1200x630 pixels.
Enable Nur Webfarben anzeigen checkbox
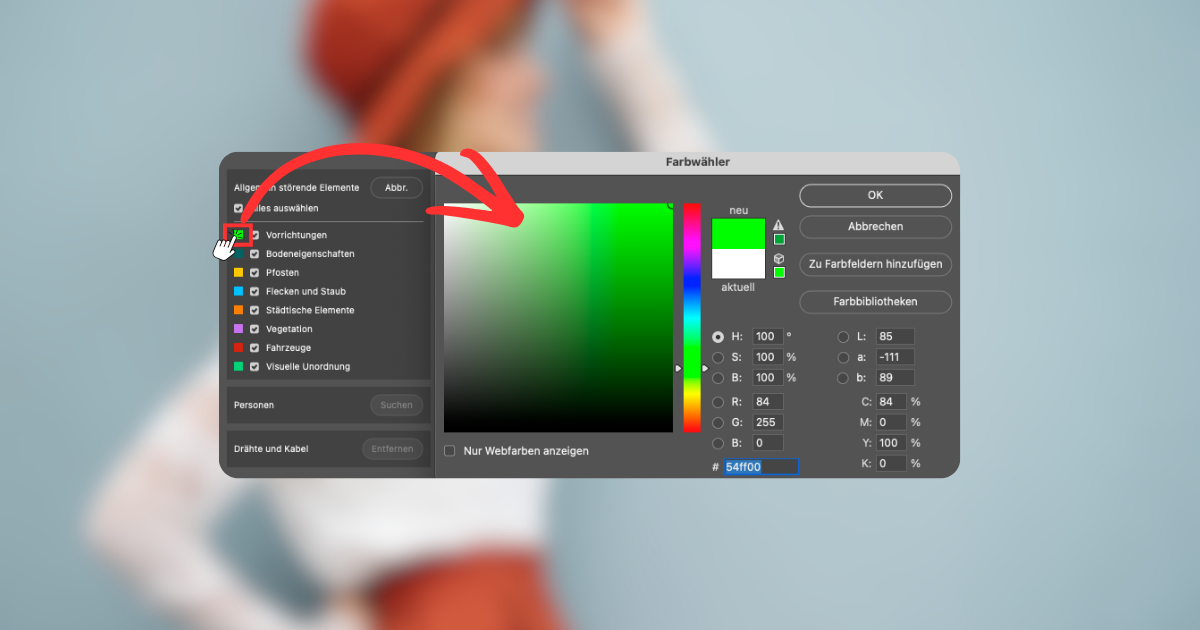(x=450, y=451)
